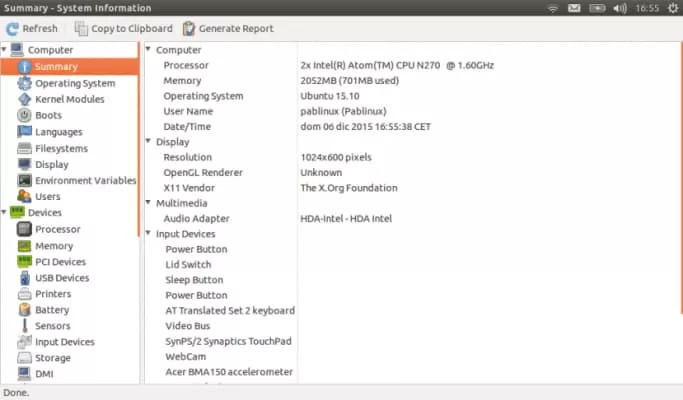Open the Operating System page
Screen dimensions: 683x400
point(74,83)
